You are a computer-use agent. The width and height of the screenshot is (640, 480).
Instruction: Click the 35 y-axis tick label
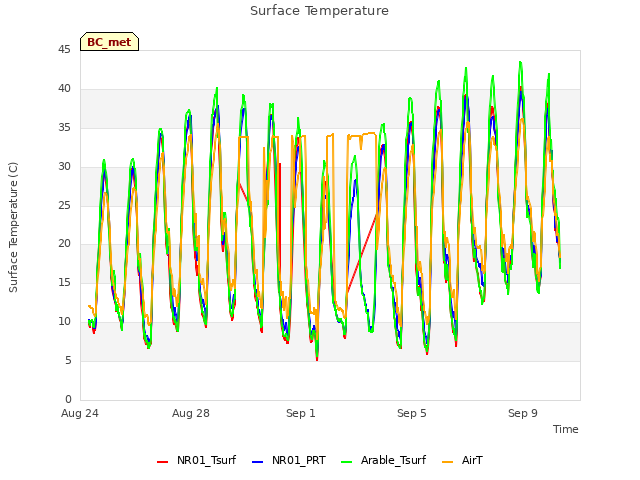tap(64, 128)
